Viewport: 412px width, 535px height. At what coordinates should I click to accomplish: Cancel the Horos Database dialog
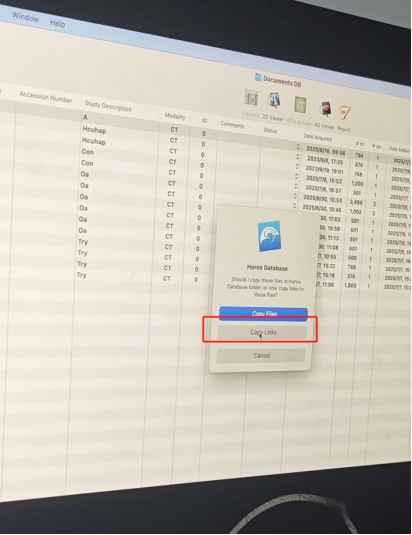tap(261, 356)
